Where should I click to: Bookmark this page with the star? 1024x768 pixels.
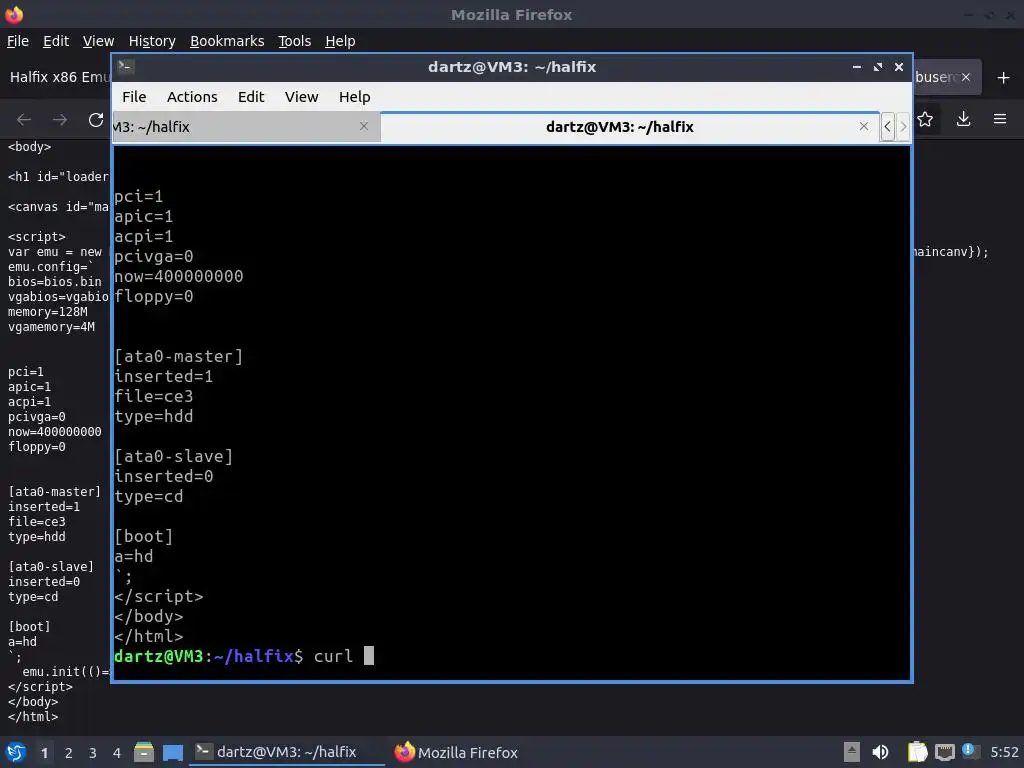point(925,119)
